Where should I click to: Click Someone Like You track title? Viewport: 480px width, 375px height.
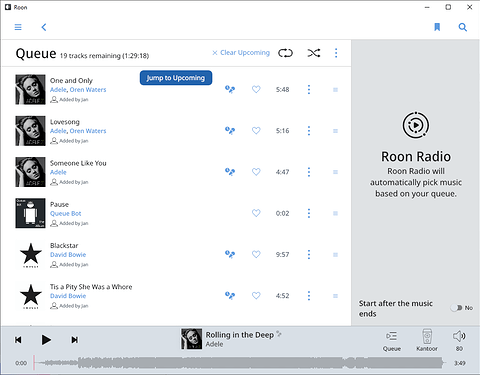pyautogui.click(x=78, y=163)
